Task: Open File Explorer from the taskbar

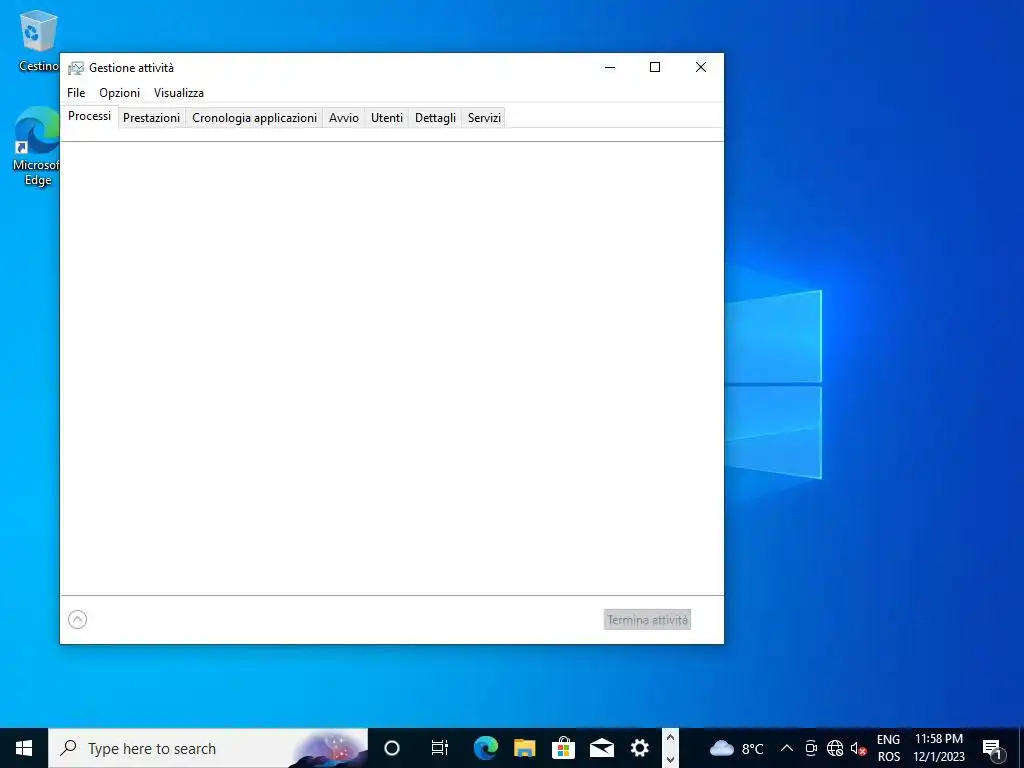Action: click(524, 748)
